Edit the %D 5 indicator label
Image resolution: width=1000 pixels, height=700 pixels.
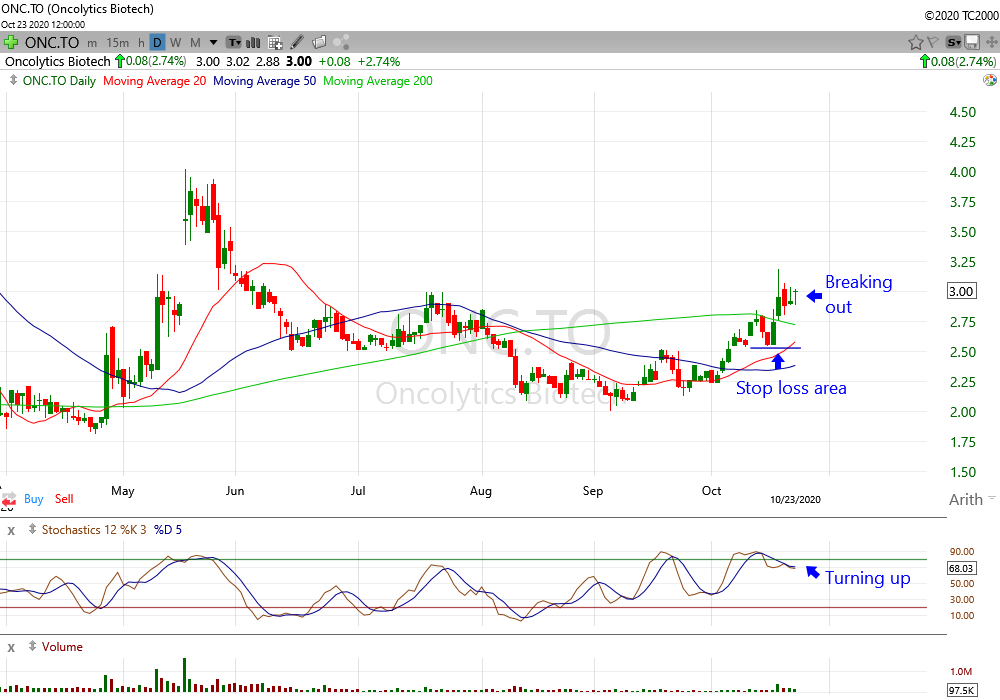tap(168, 530)
